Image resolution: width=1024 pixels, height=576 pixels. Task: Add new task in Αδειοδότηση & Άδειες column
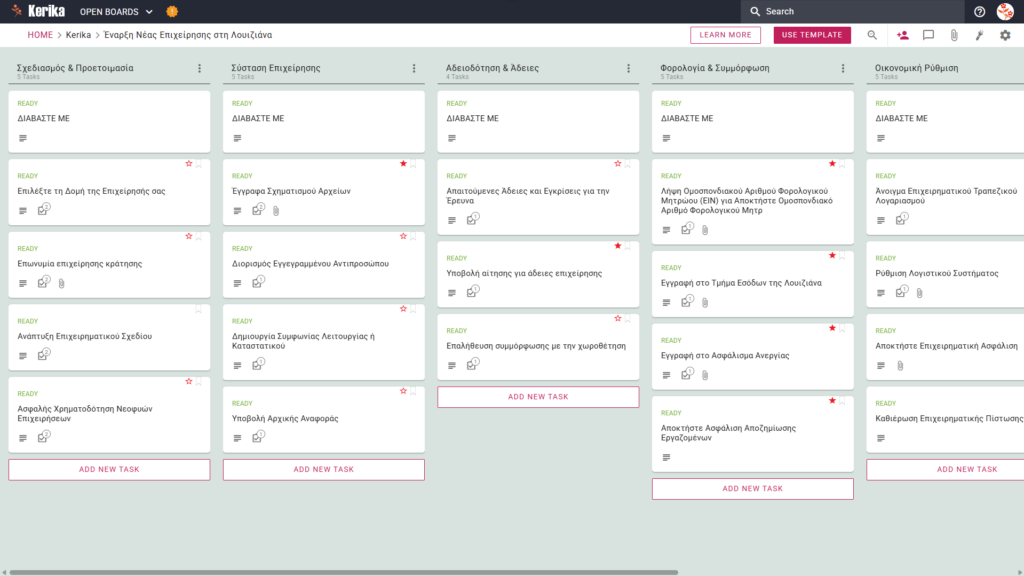[x=538, y=397]
